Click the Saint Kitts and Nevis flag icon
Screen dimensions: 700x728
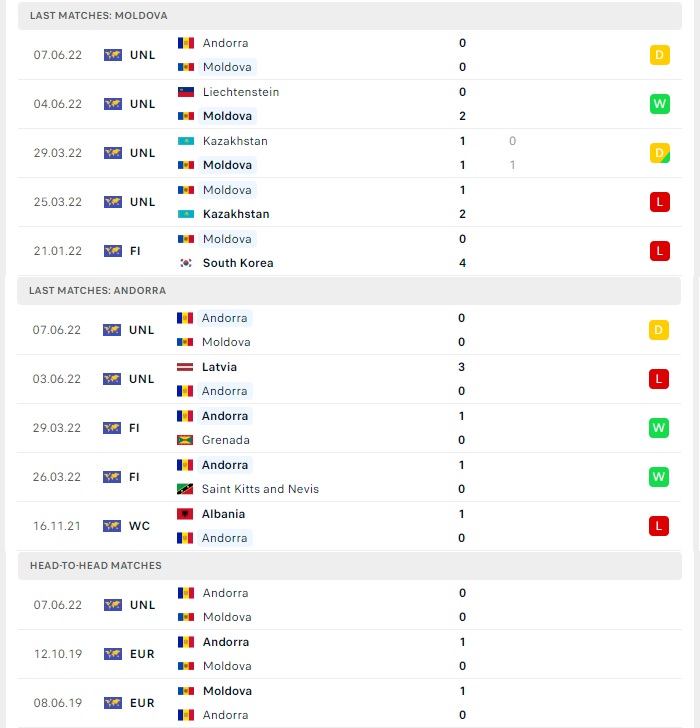[x=185, y=489]
